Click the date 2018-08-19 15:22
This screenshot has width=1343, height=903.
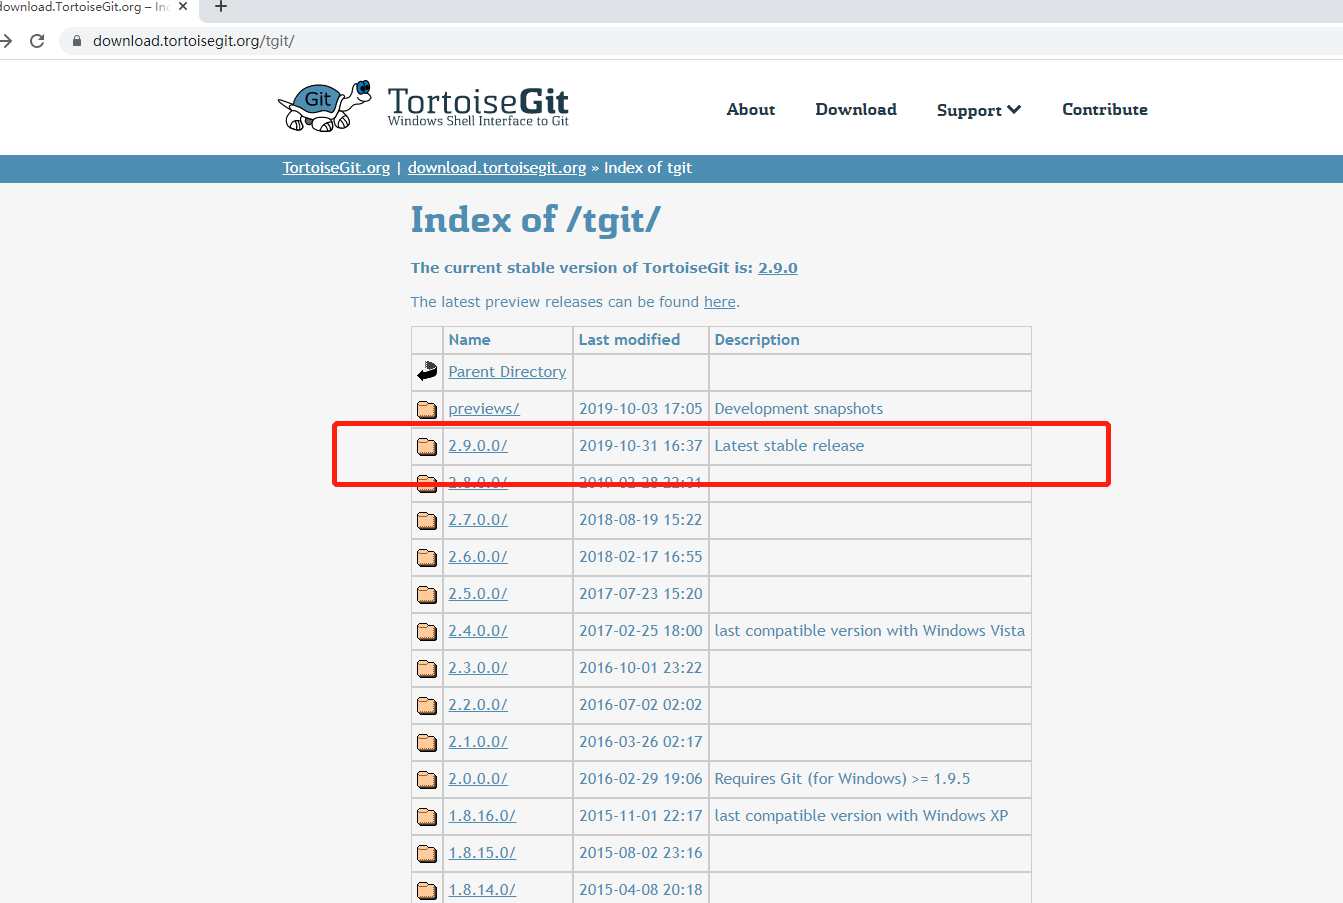tap(641, 520)
